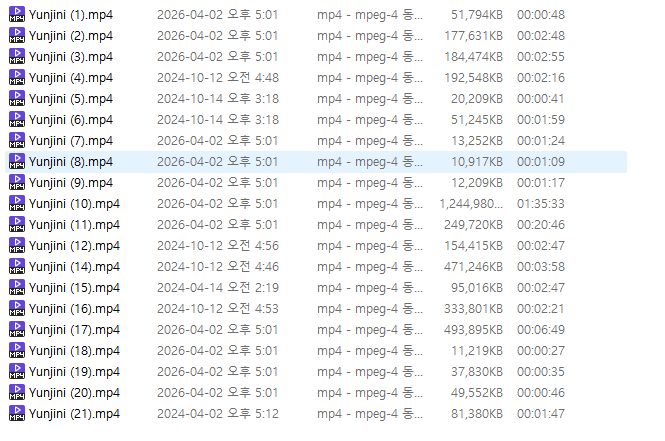665x441 pixels.
Task: Select the icon of Yunjini (10).mp4
Action: click(17, 203)
